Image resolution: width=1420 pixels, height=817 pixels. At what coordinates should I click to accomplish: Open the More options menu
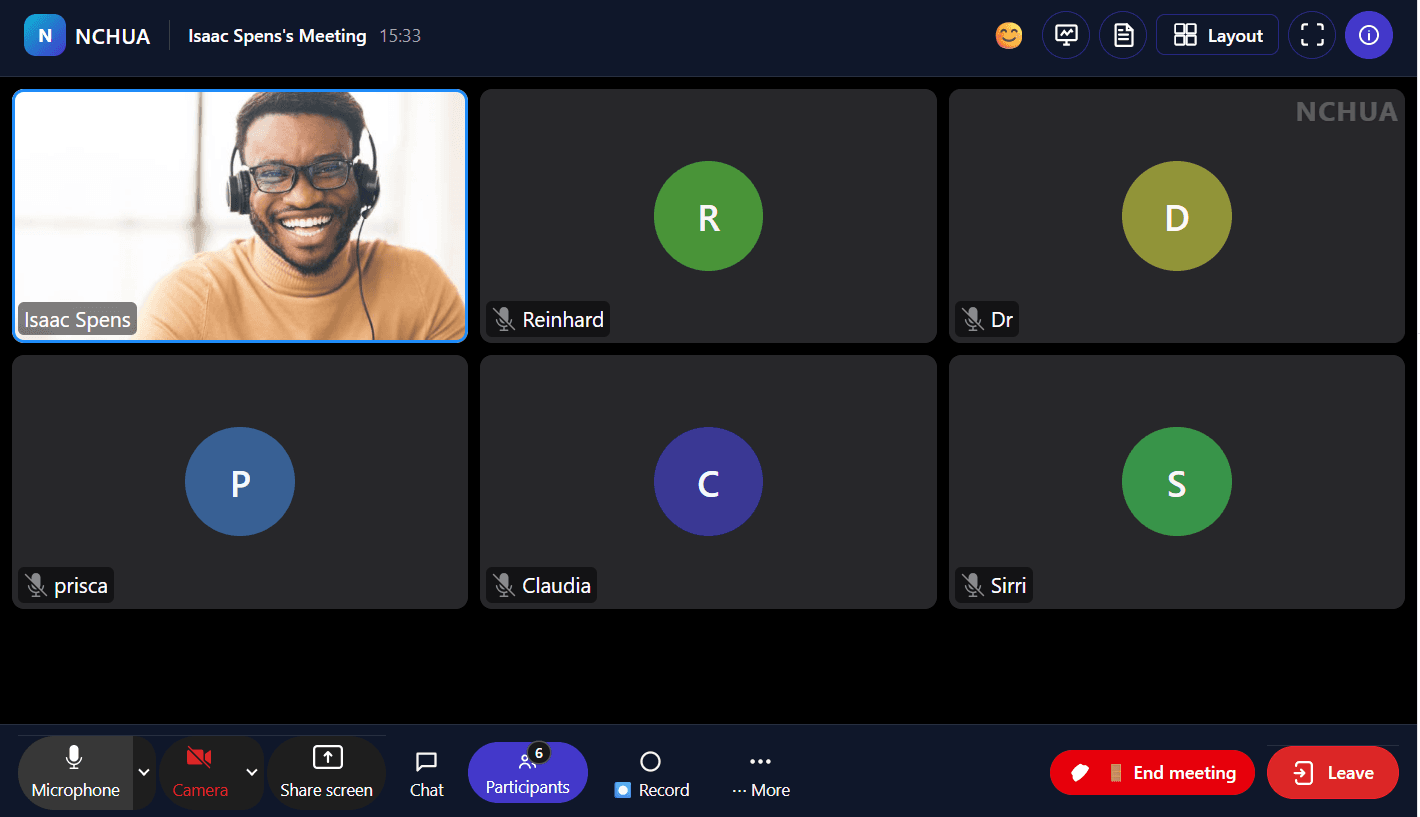pyautogui.click(x=761, y=774)
